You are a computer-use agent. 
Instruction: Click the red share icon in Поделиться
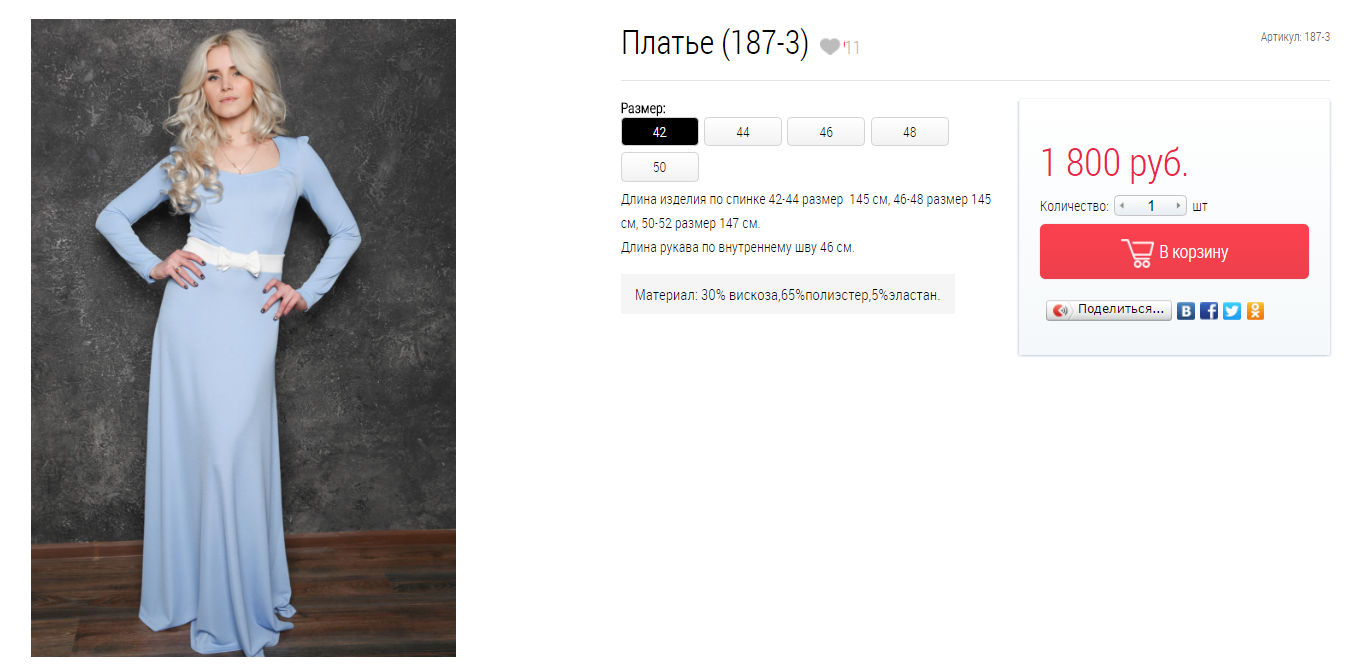click(1061, 311)
